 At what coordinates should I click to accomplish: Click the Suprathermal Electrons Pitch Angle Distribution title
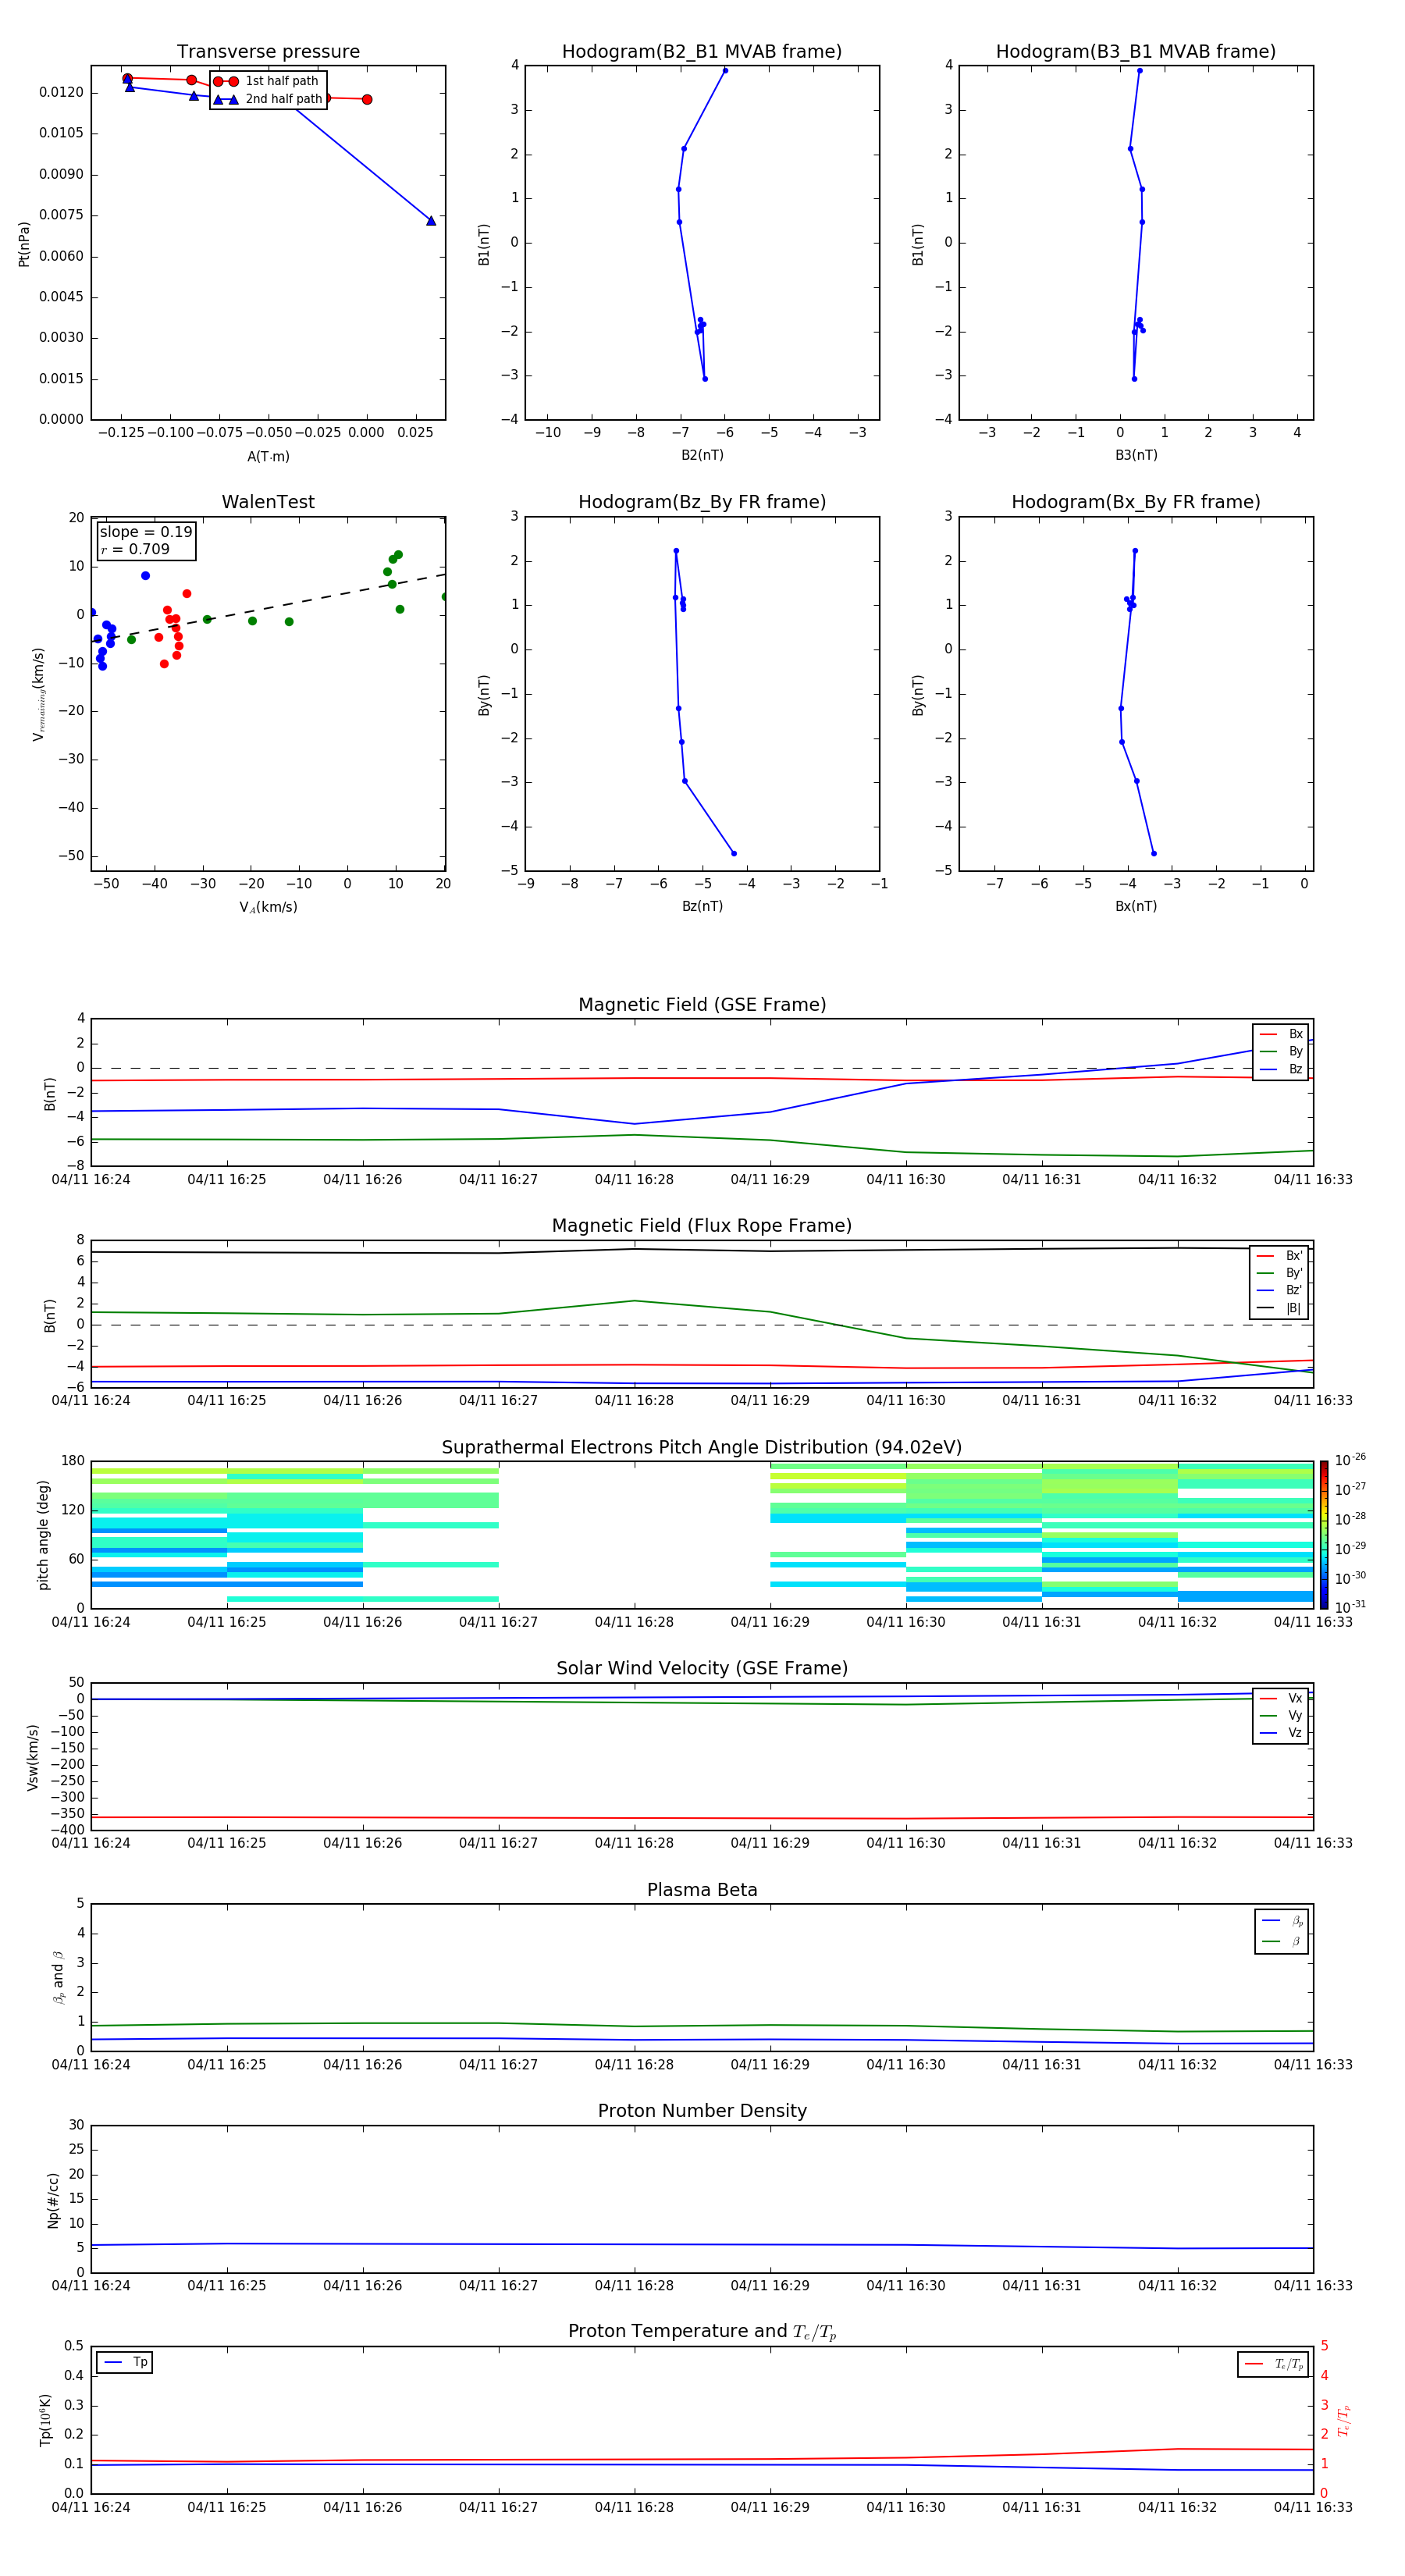702,1447
